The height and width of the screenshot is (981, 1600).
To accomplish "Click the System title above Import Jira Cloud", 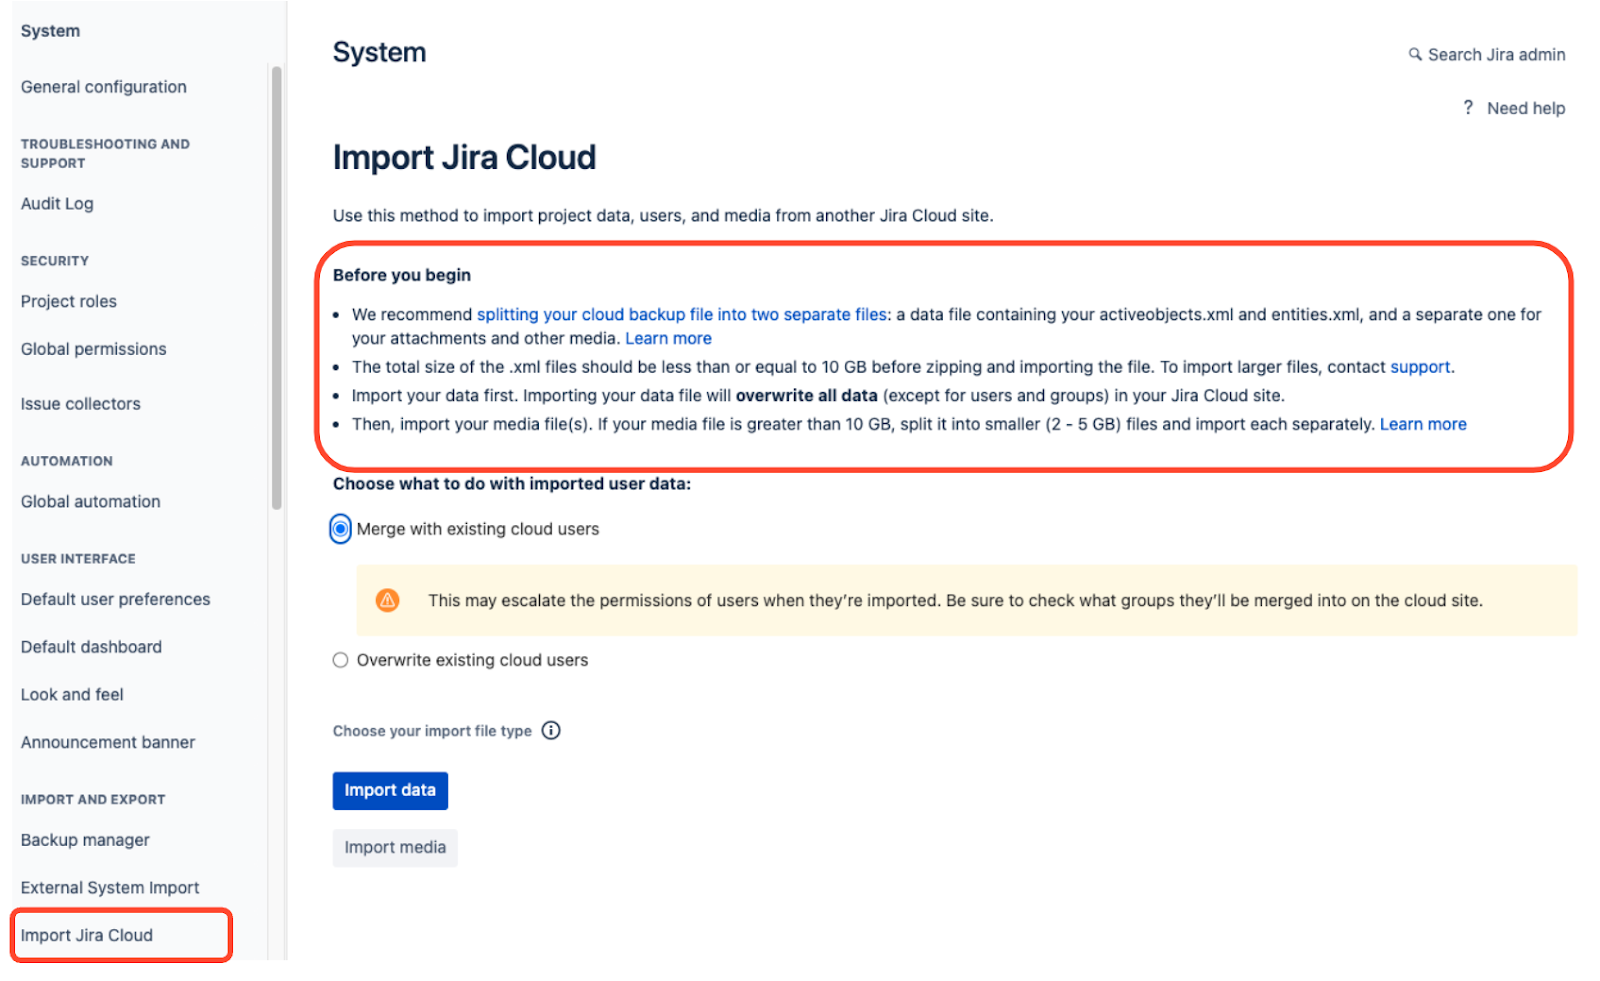I will coord(379,52).
